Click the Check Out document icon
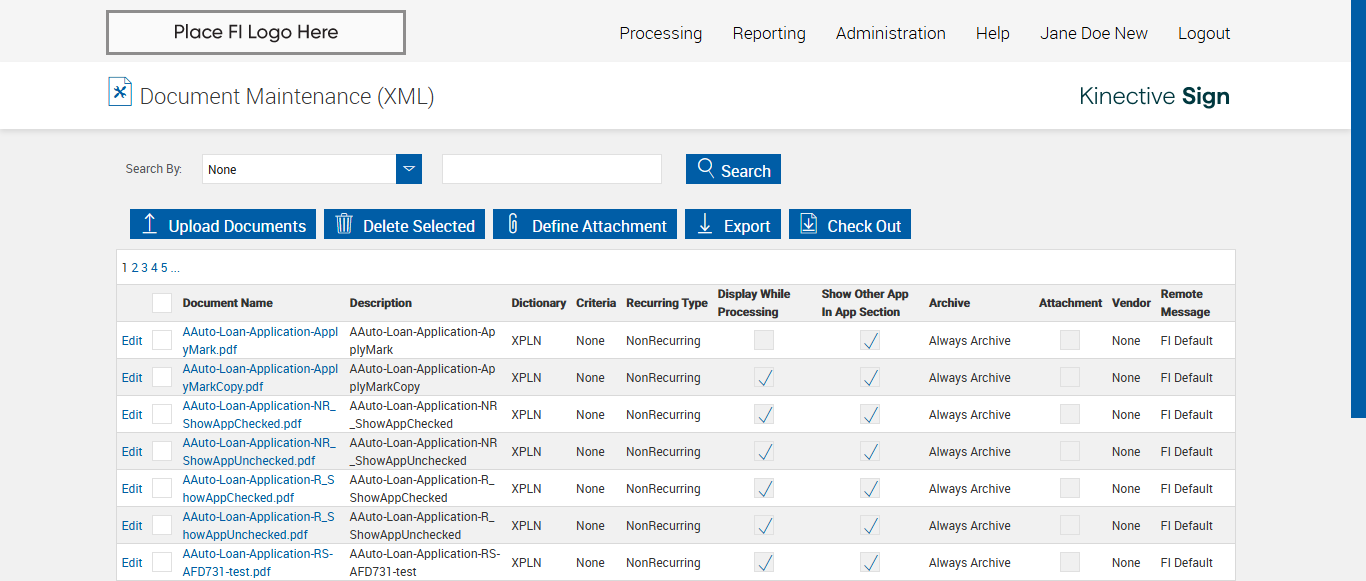The width and height of the screenshot is (1366, 581). (x=809, y=224)
